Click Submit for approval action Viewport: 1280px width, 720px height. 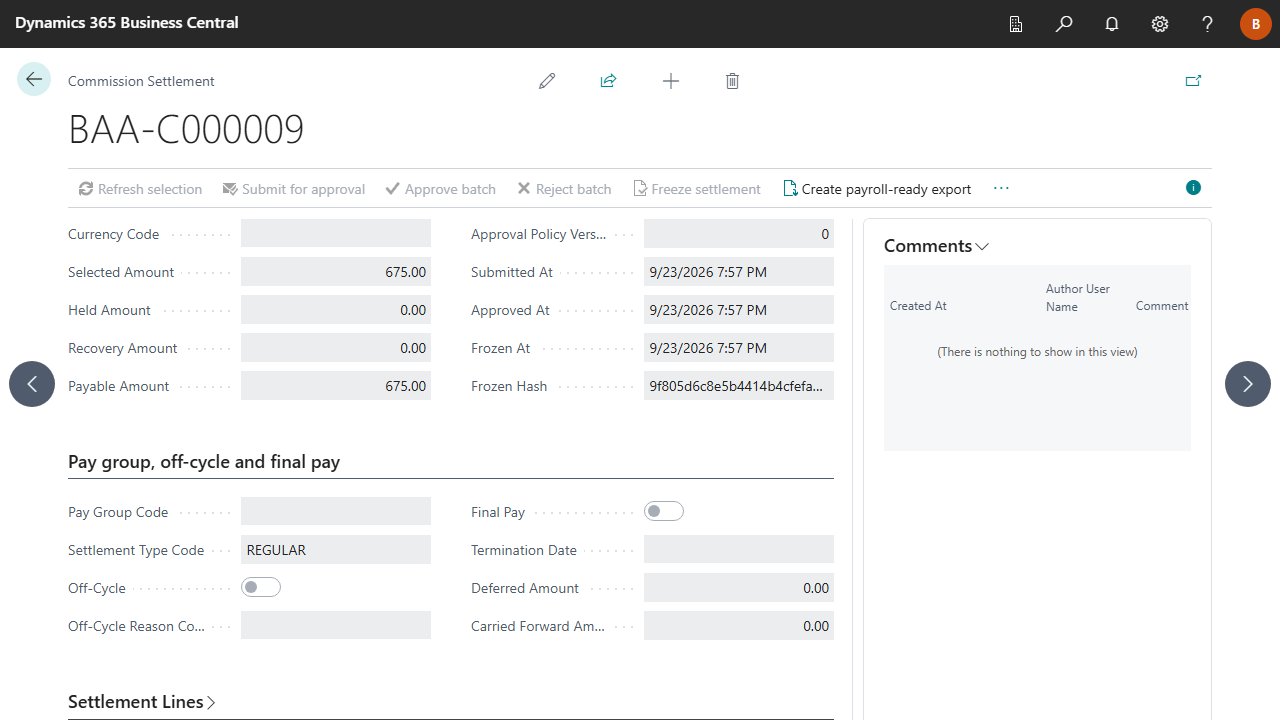point(294,189)
